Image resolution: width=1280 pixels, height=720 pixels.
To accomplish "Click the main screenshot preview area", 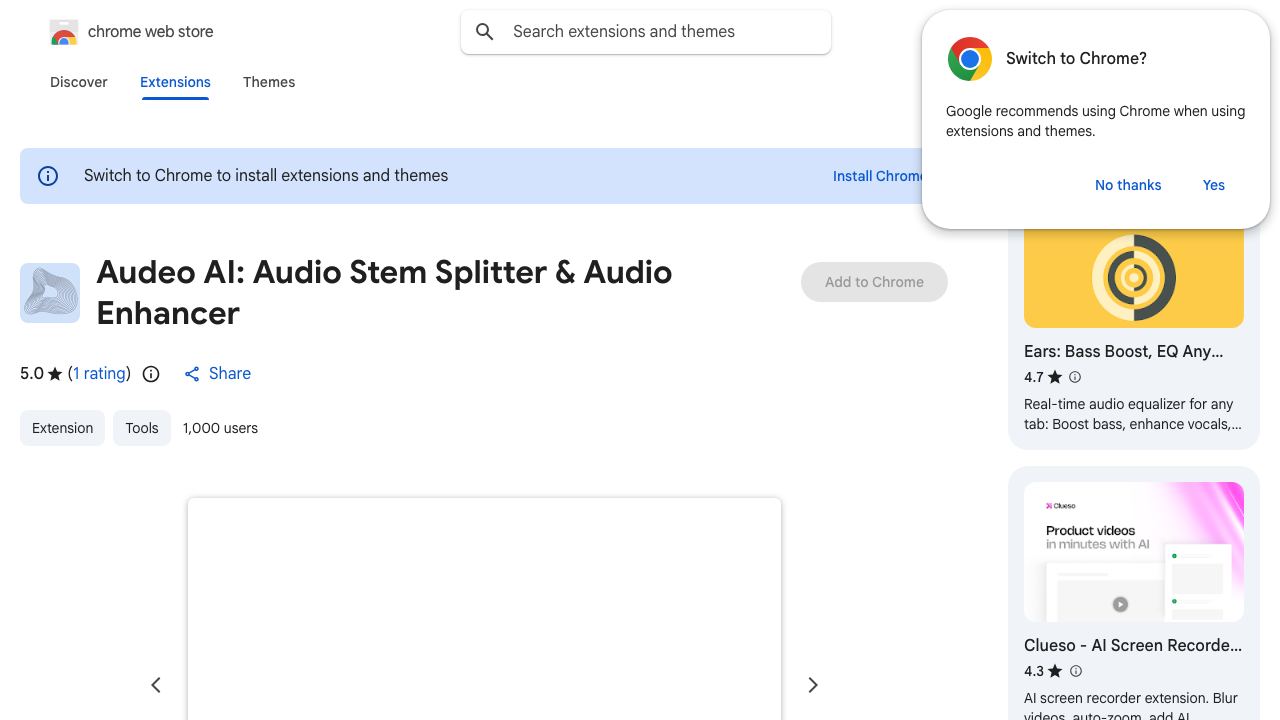I will click(x=484, y=609).
